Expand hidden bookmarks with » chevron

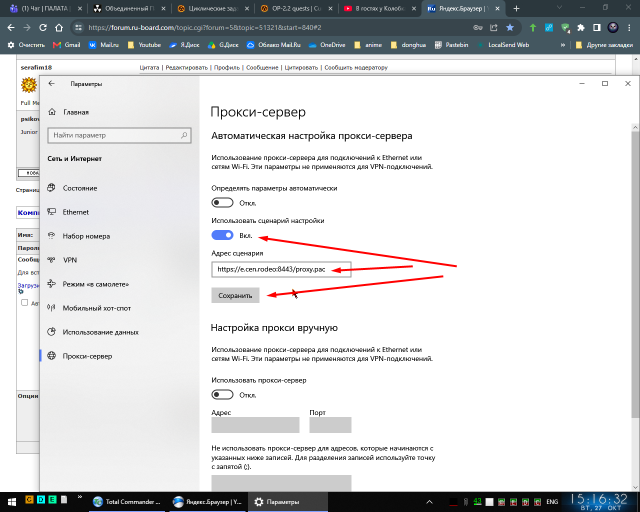[563, 45]
